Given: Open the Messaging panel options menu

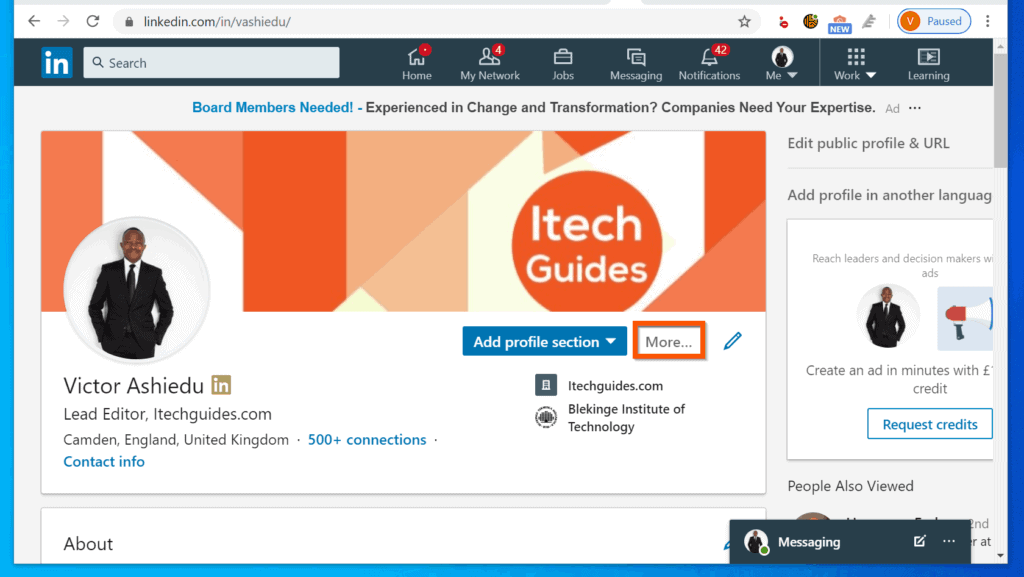Looking at the screenshot, I should tap(948, 541).
